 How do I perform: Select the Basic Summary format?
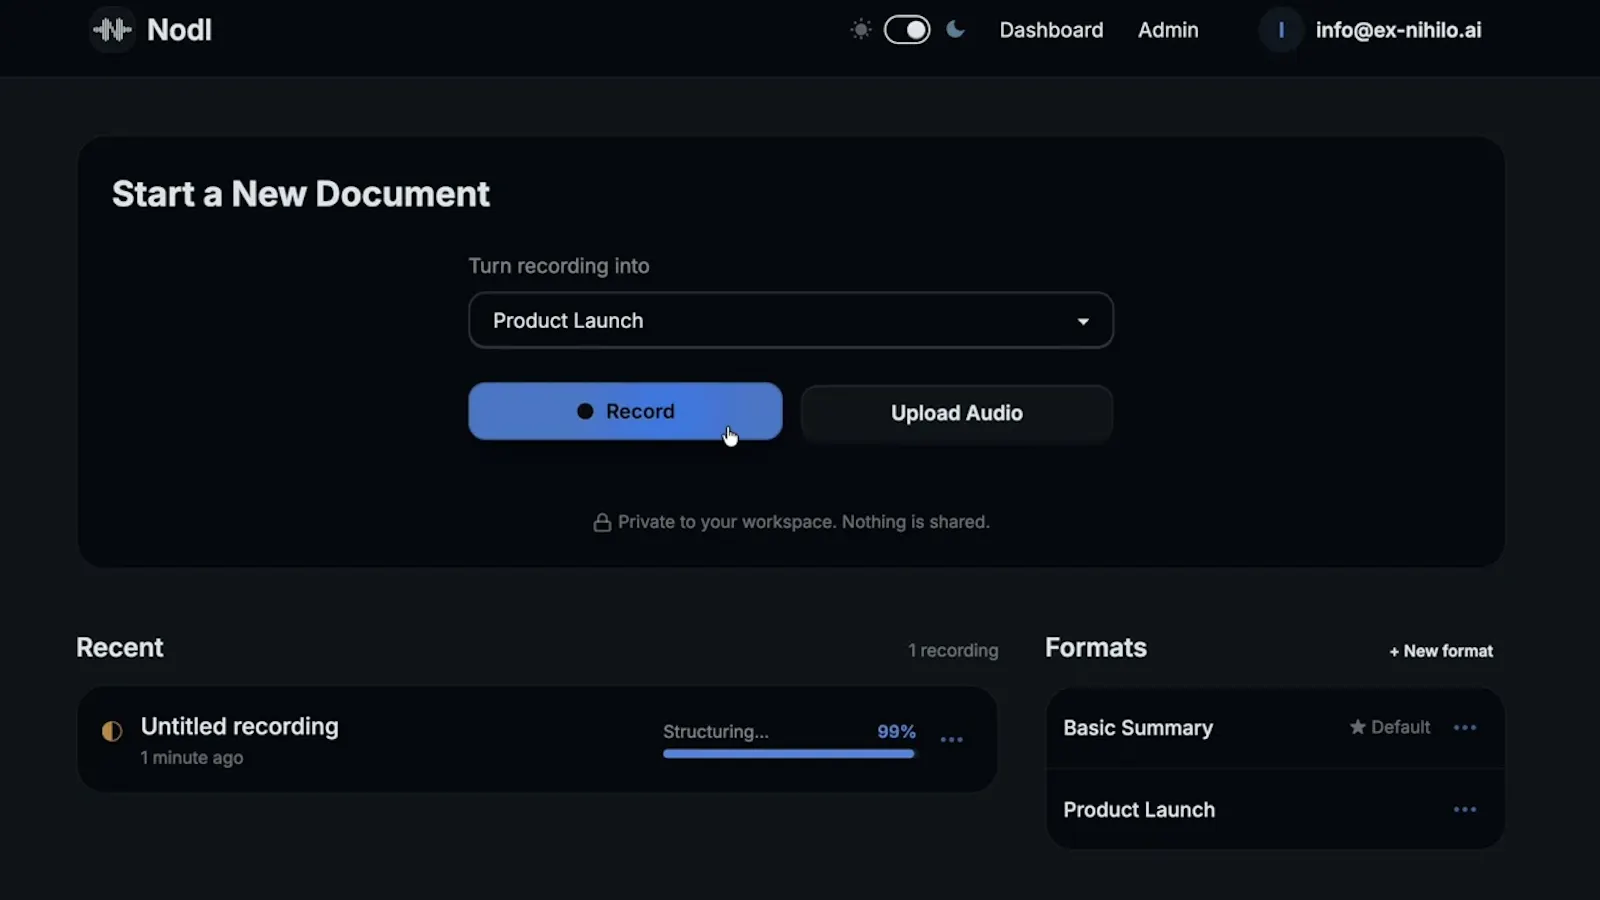click(1275, 728)
